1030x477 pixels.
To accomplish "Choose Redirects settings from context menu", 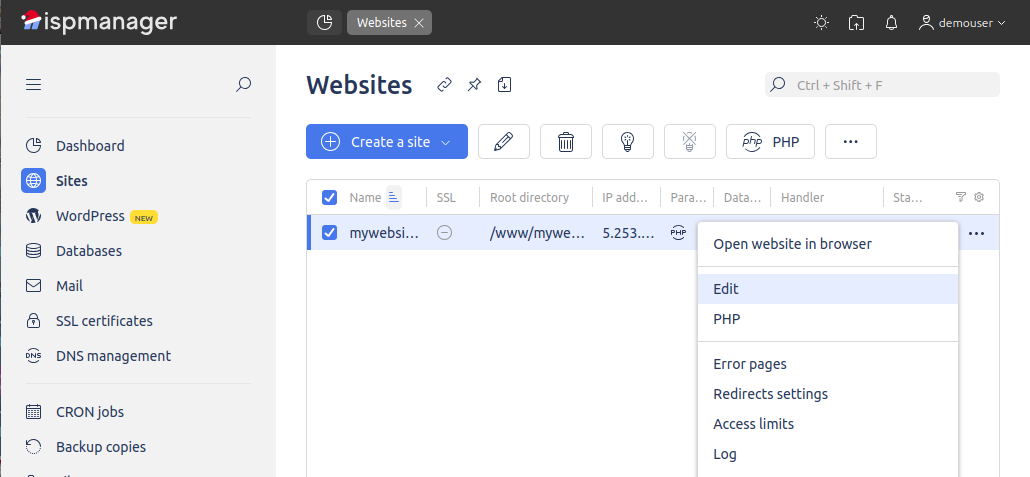I will click(x=770, y=394).
